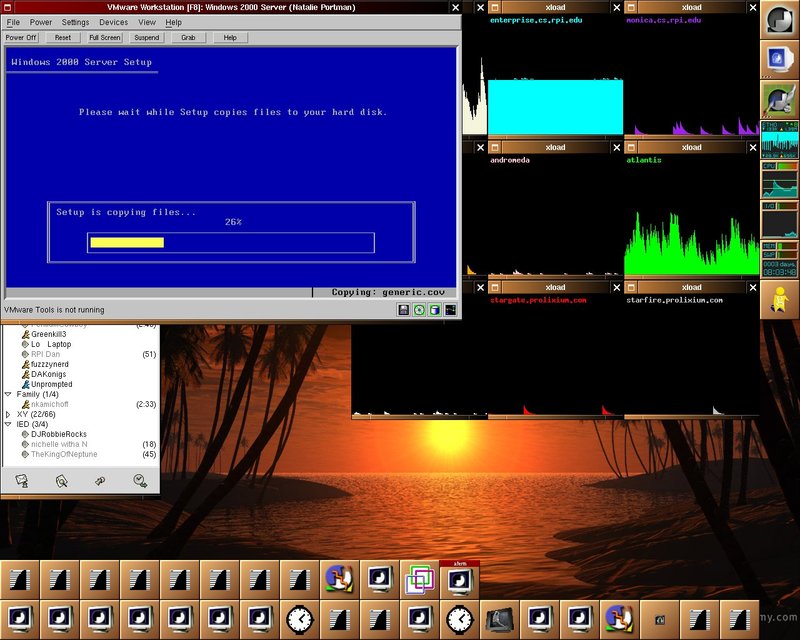Open the Devices menu
Viewport: 800px width, 640px height.
[113, 22]
